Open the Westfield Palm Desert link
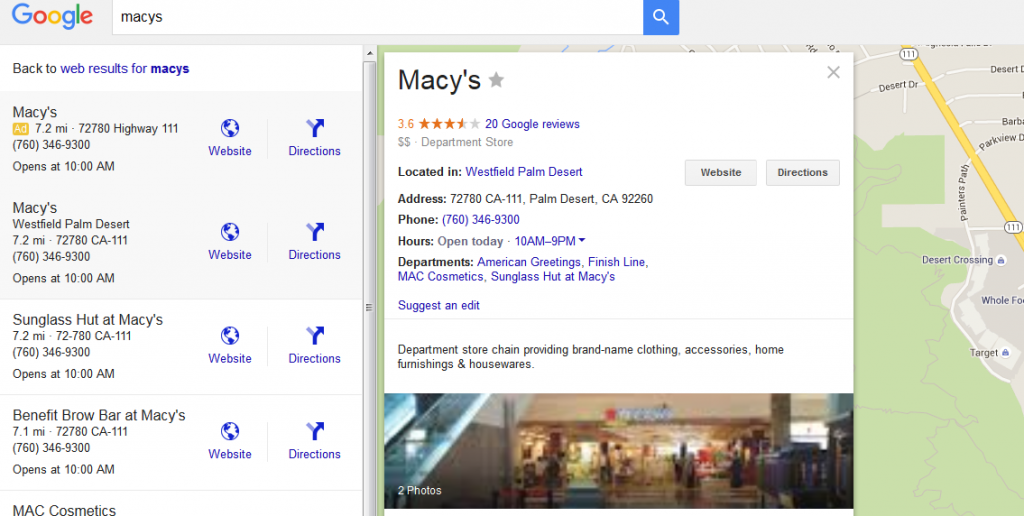Viewport: 1024px width, 516px height. click(524, 172)
